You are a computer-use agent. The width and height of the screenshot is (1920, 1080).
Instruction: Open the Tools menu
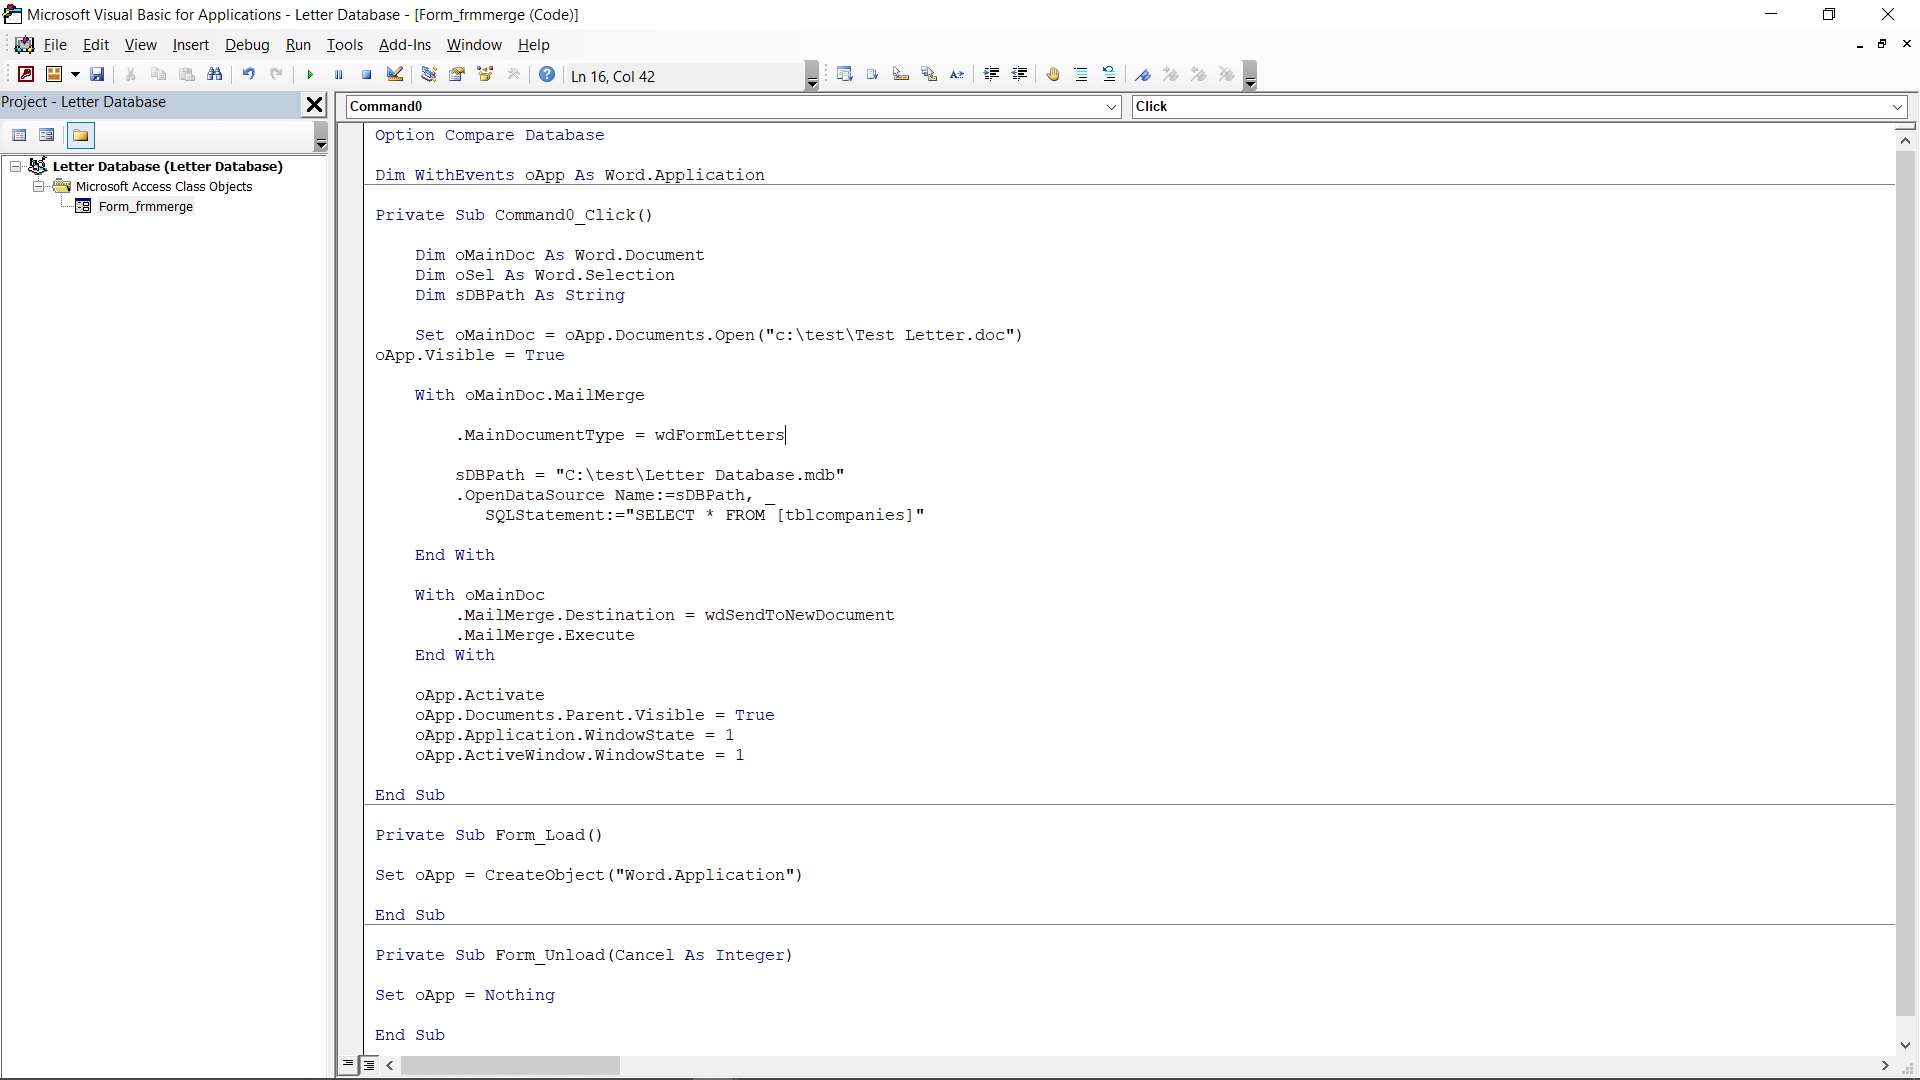tap(345, 45)
